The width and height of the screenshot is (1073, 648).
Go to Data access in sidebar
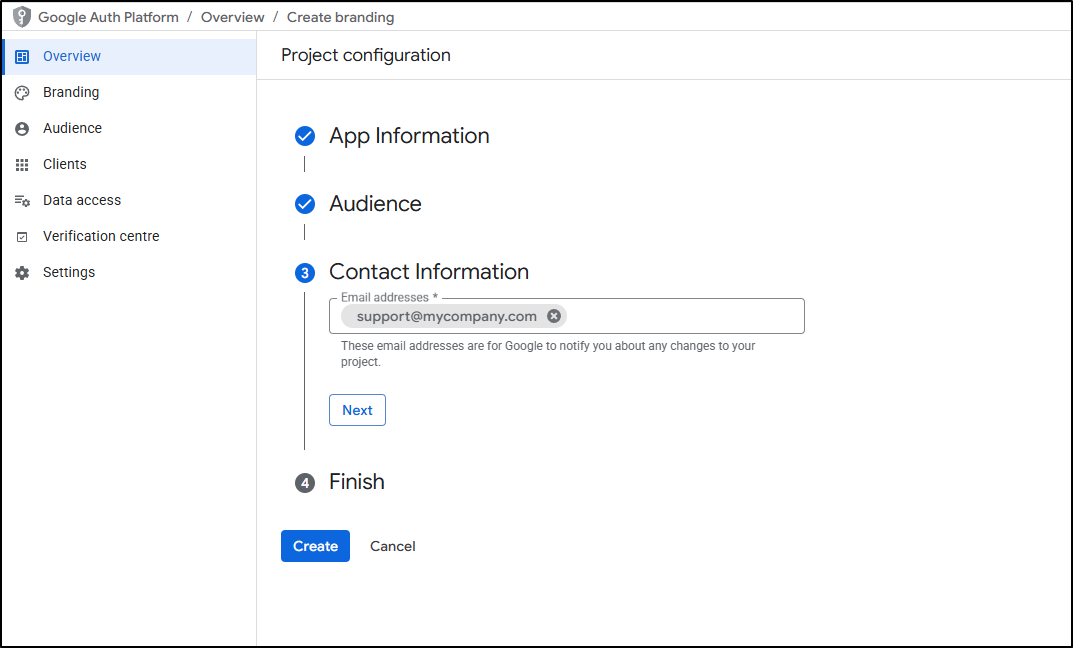82,201
